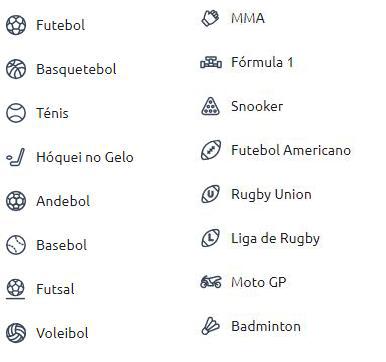This screenshot has width=386, height=362.
Task: Click the Badminton shuttlecock icon
Action: point(211,326)
